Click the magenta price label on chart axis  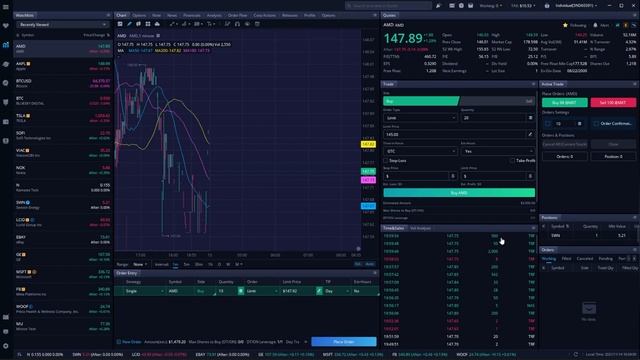coord(368,180)
